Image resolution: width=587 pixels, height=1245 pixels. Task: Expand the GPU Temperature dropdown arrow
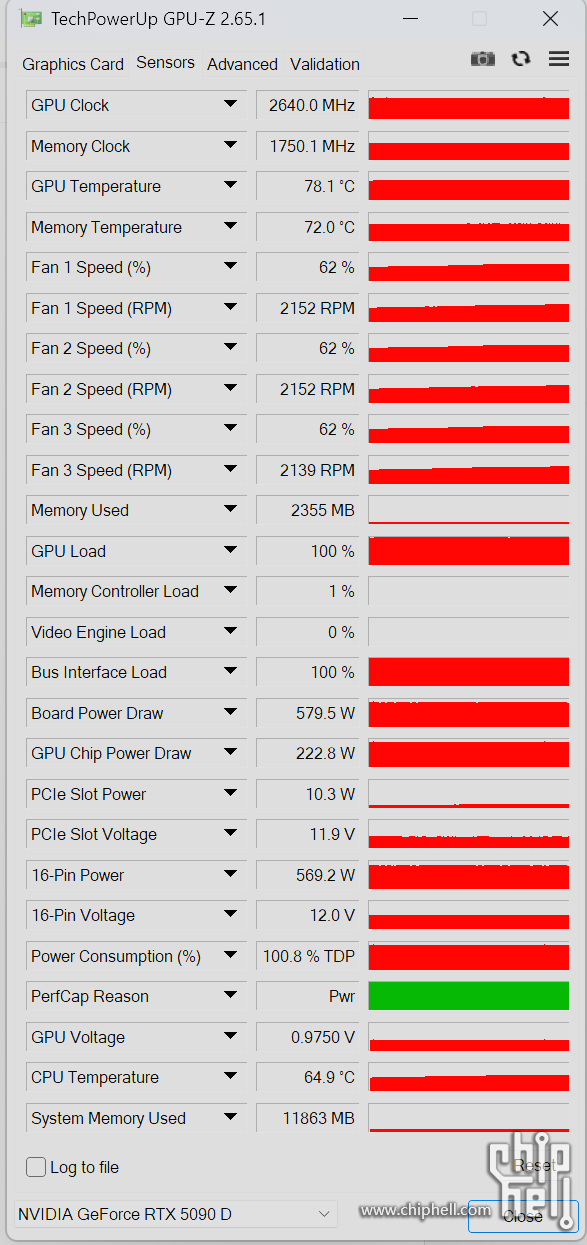coord(230,185)
